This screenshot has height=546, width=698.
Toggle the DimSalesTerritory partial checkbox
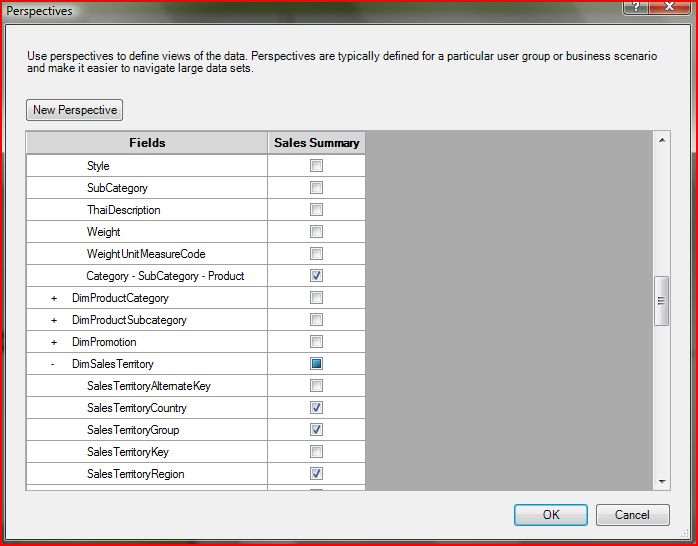[x=316, y=364]
